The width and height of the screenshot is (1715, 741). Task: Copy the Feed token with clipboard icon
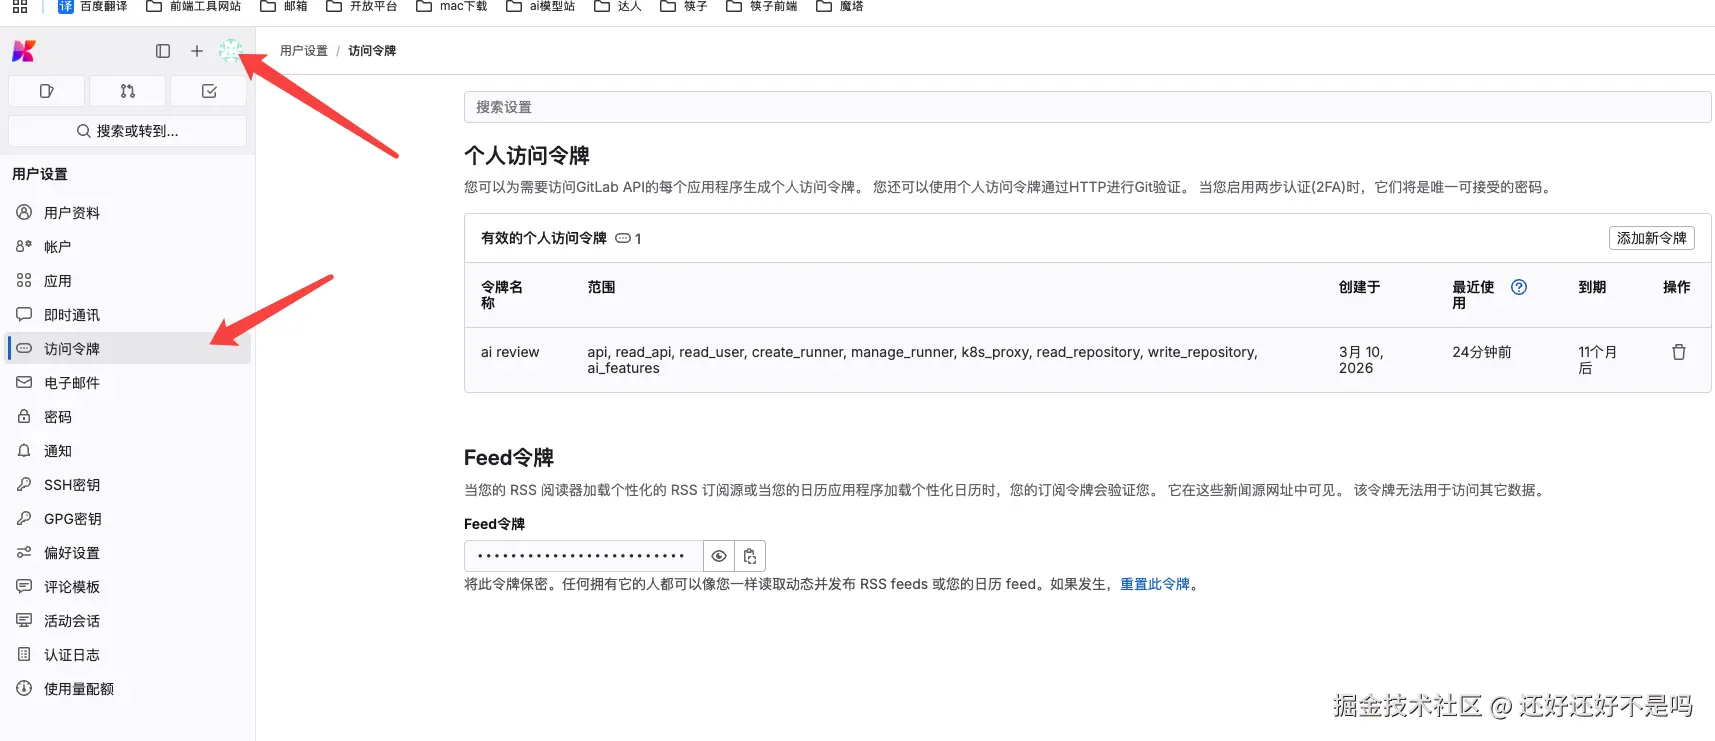[x=750, y=556]
